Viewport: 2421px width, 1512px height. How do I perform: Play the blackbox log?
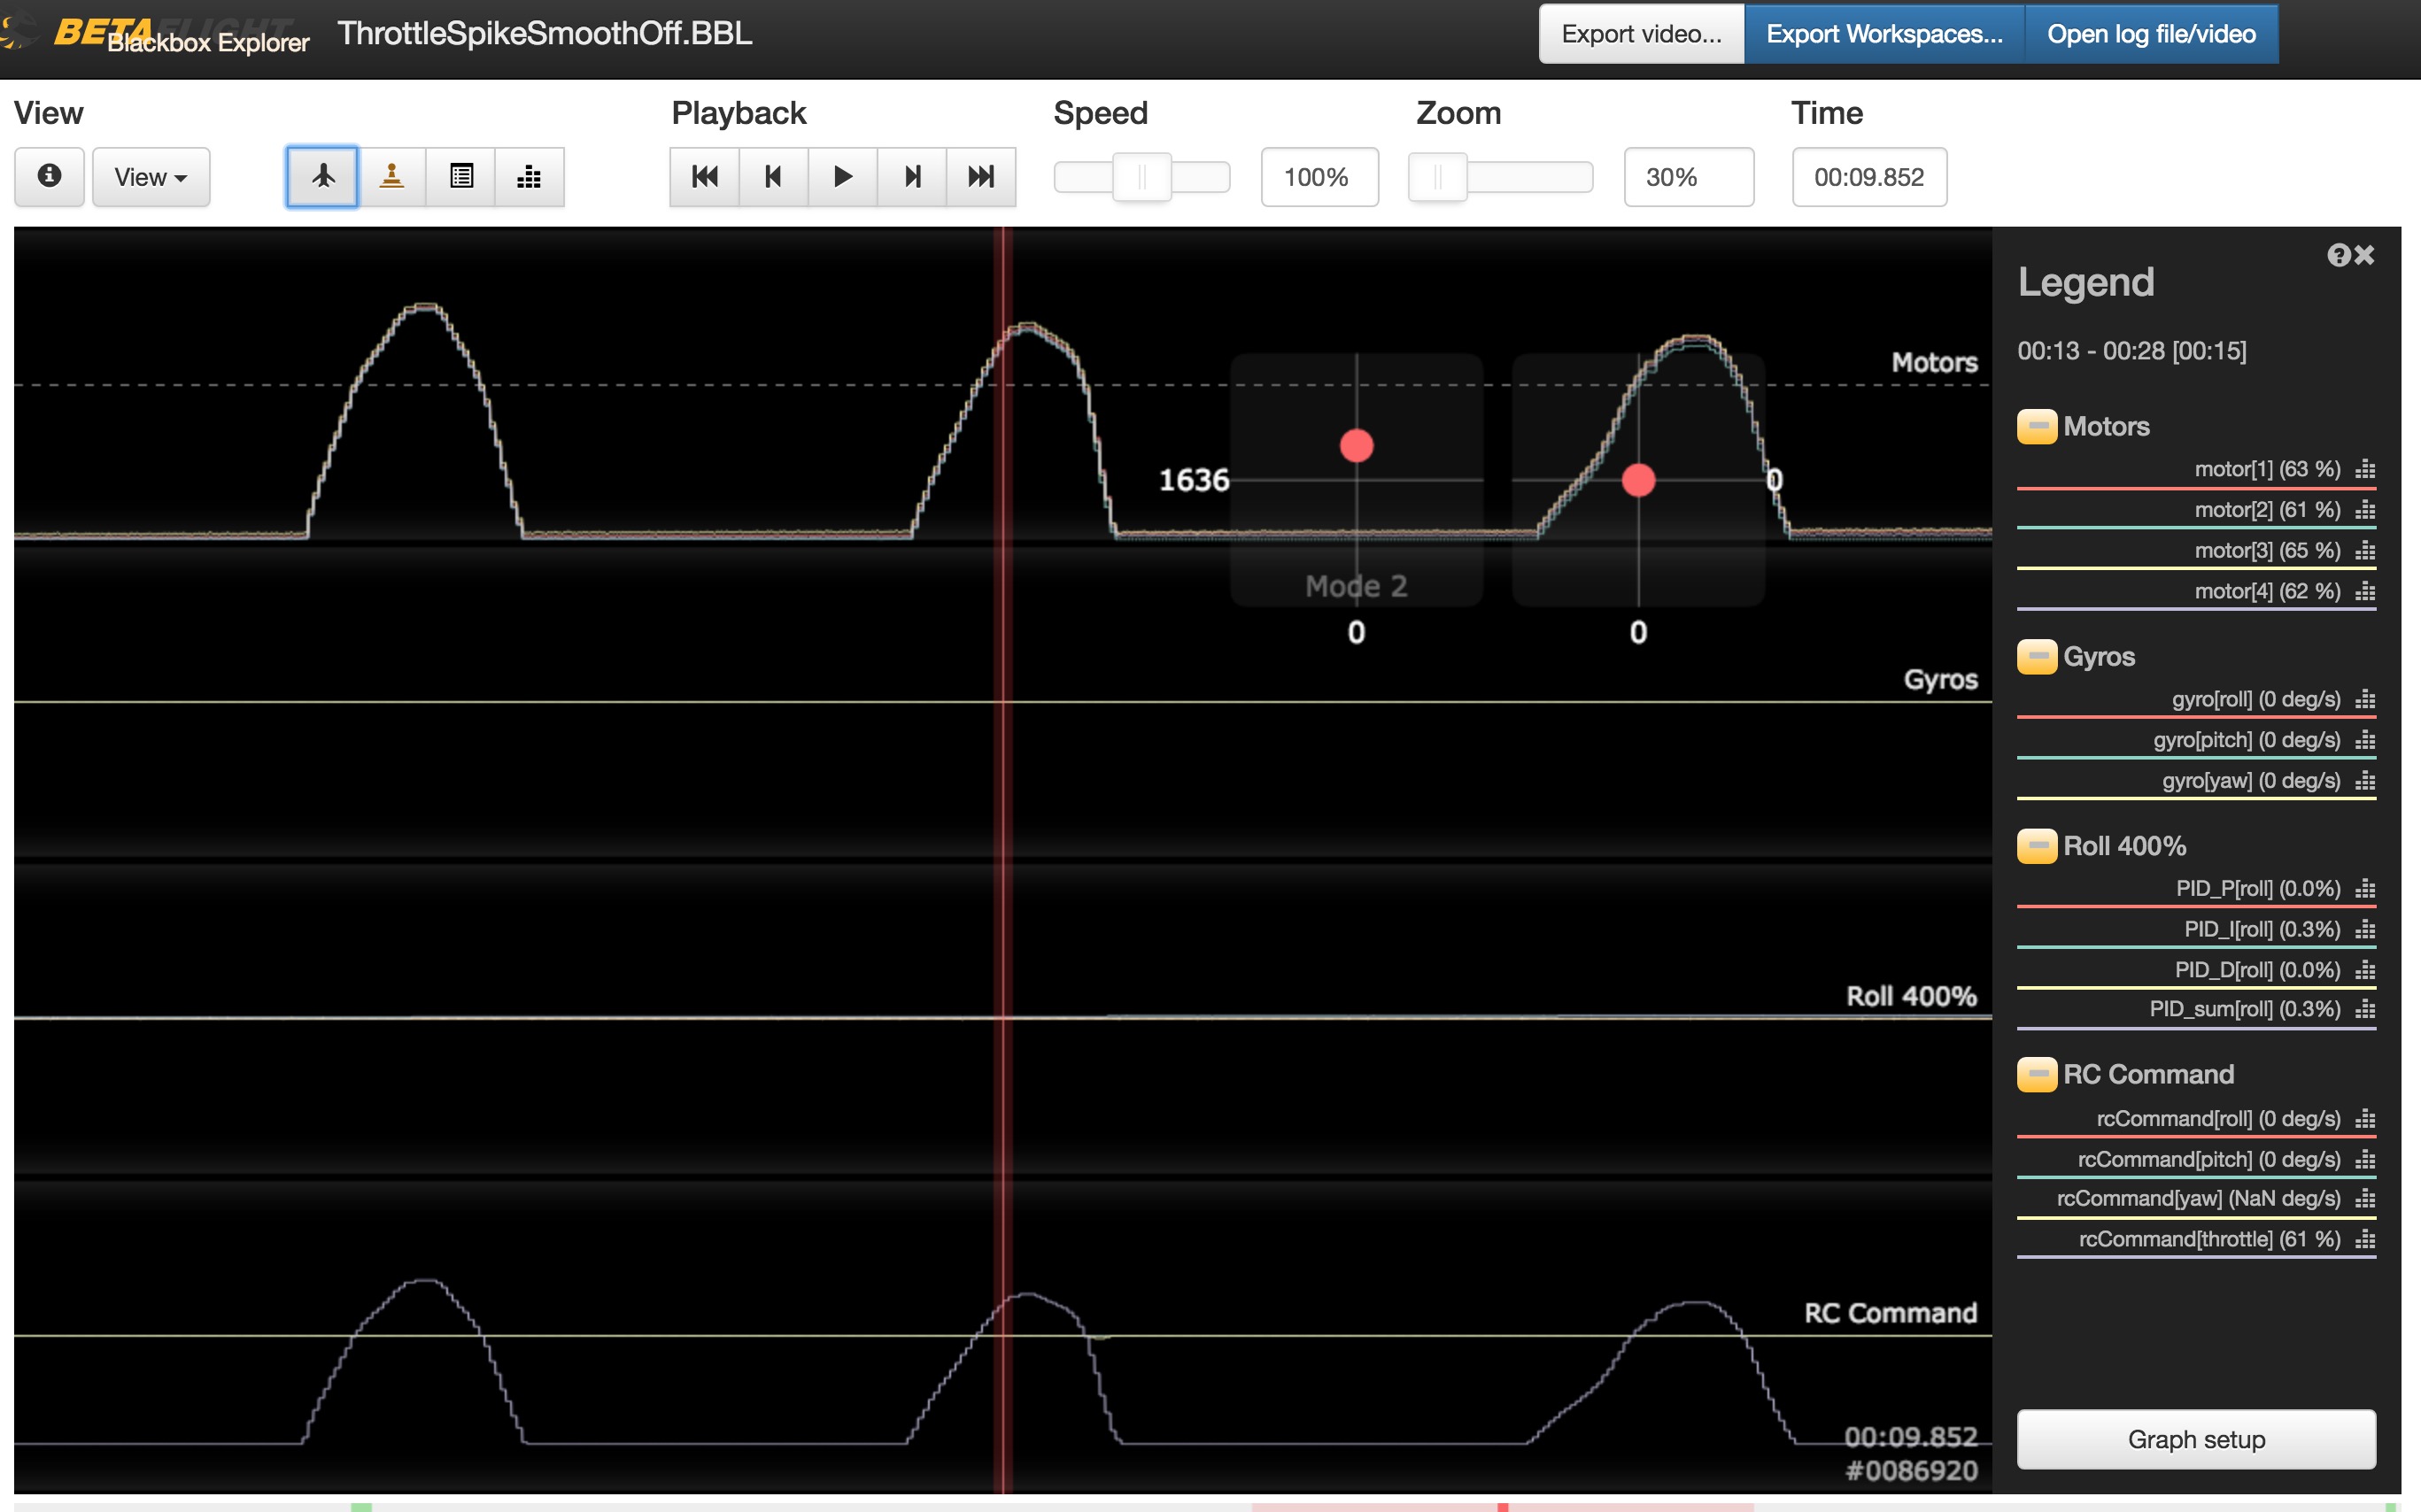[x=841, y=176]
